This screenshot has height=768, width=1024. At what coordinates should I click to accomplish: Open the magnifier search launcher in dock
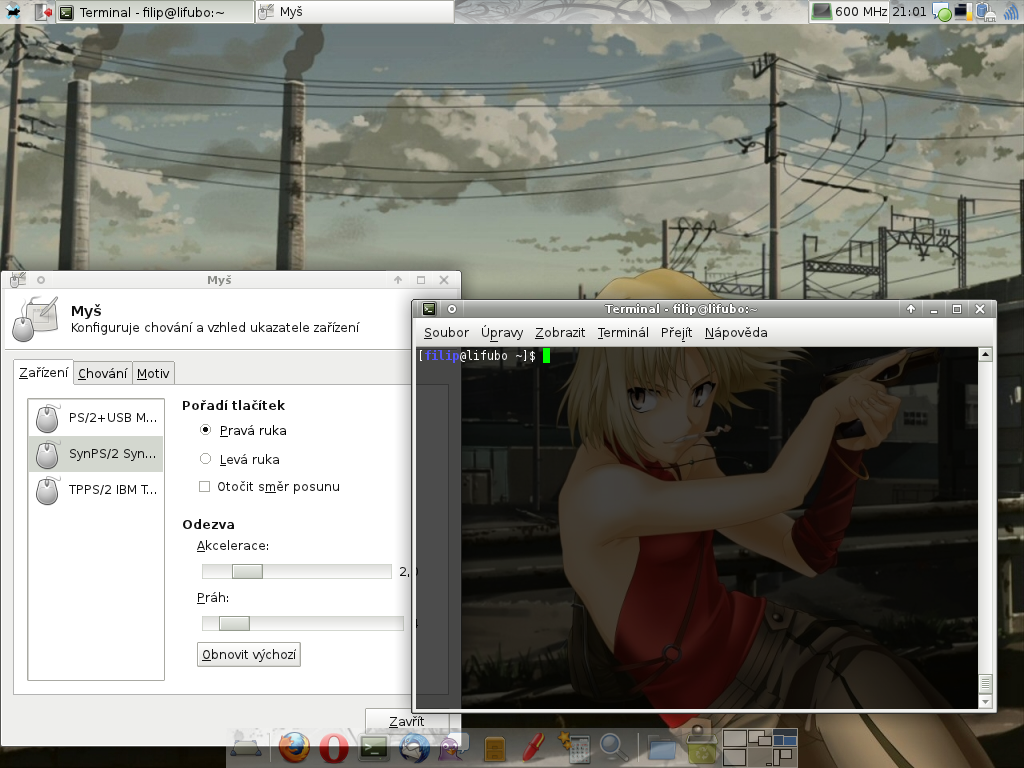(614, 748)
